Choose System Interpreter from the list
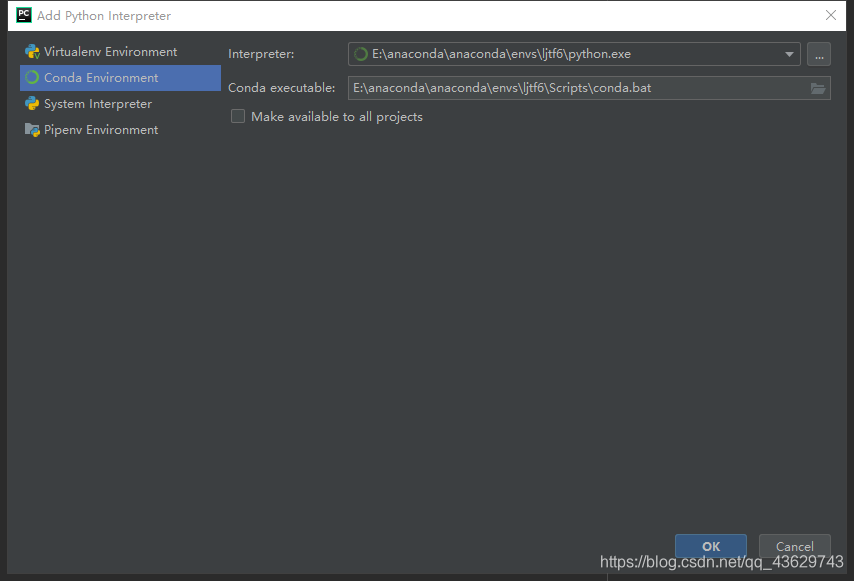 [120, 104]
